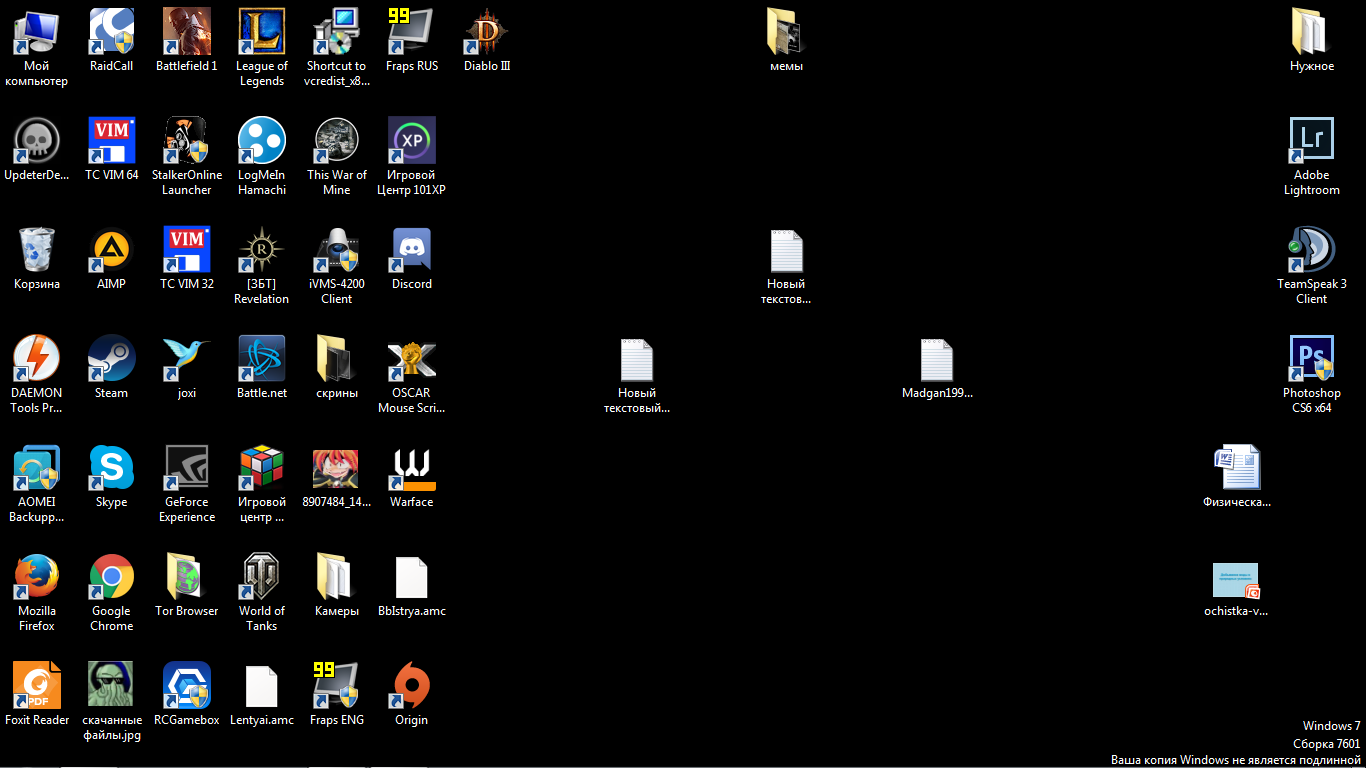Click the Tor Browser folder
This screenshot has height=768, width=1366.
click(187, 577)
